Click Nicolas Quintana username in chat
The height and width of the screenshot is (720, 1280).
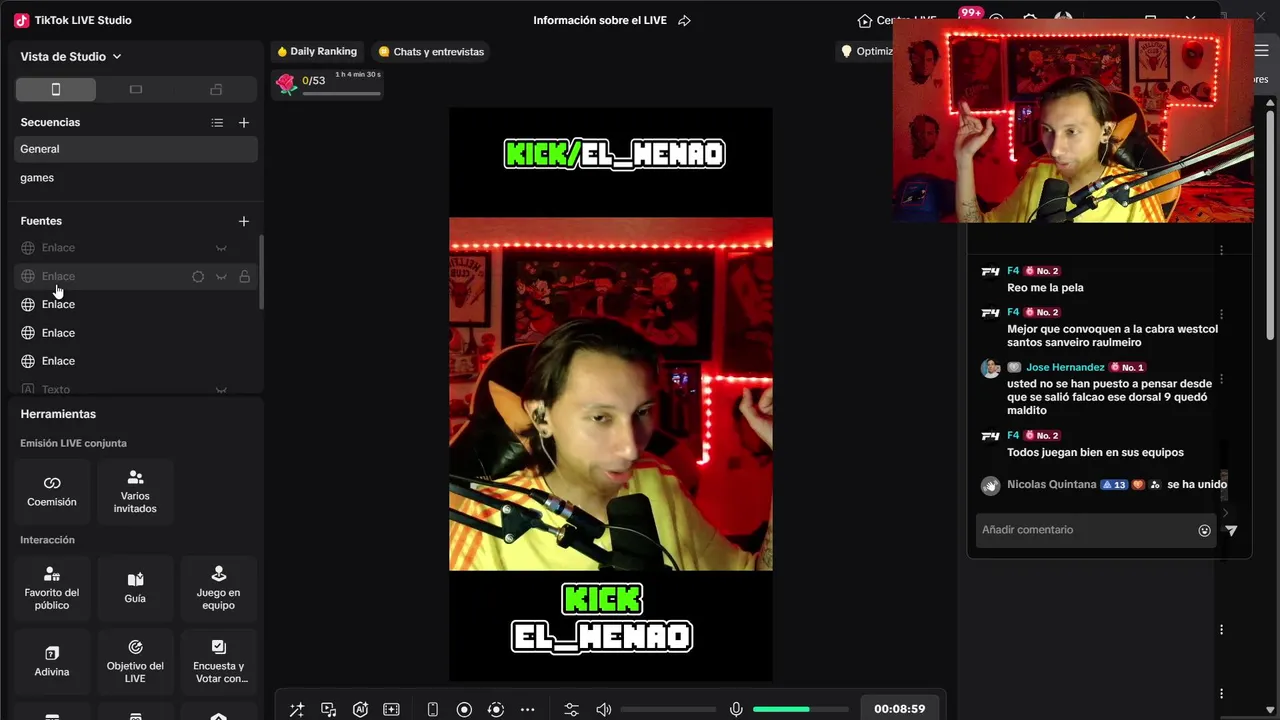[1052, 485]
